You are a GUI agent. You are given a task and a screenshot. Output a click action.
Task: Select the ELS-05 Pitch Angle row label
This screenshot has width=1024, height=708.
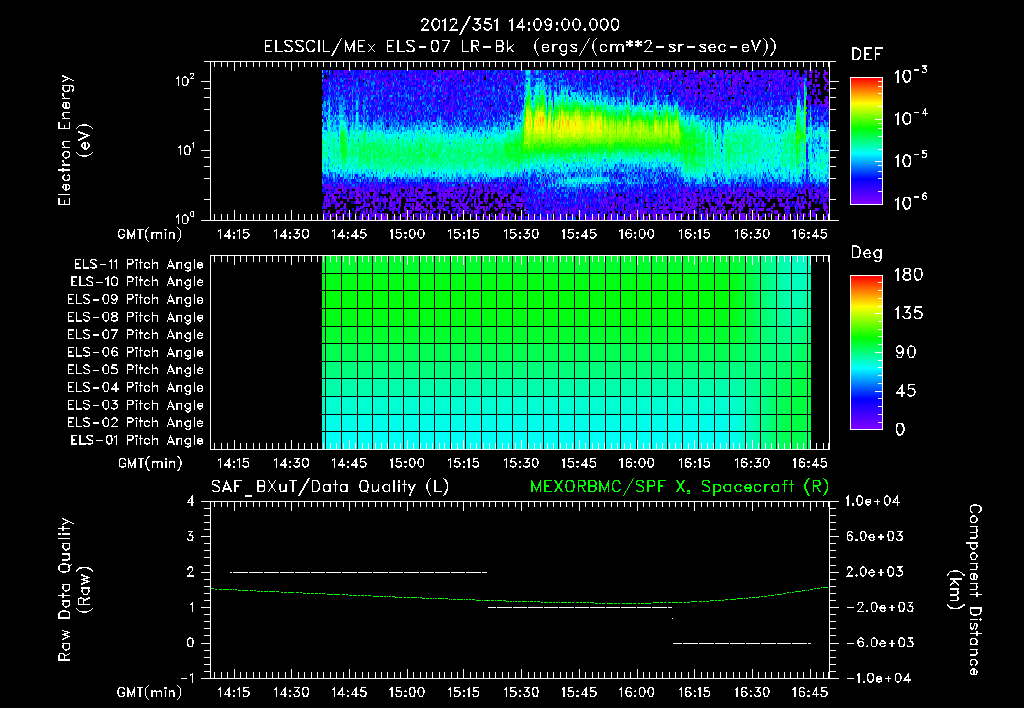pos(136,370)
